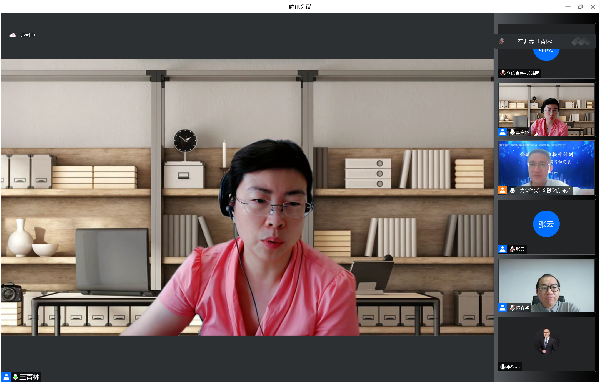
Task: Click the muted mic label on the 张云 tile
Action: click(517, 249)
